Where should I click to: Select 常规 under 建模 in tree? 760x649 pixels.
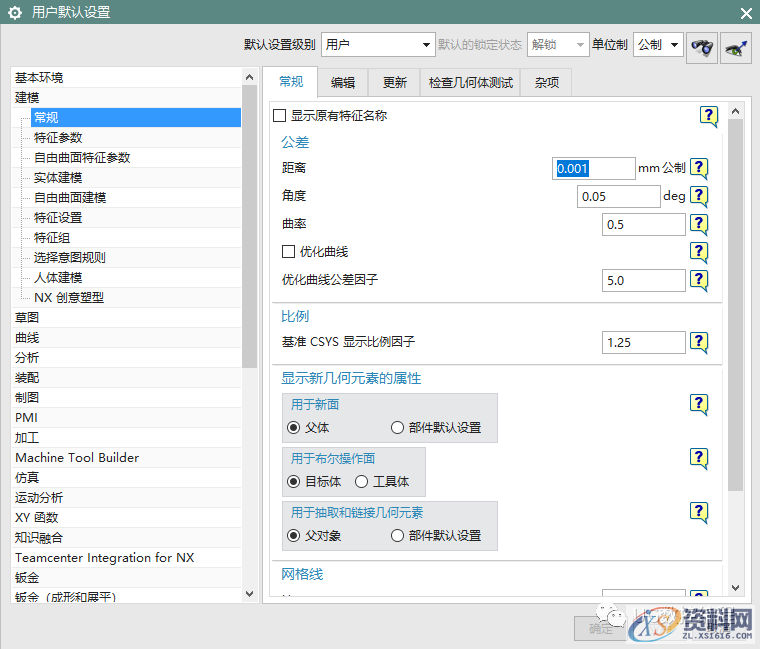click(x=136, y=117)
